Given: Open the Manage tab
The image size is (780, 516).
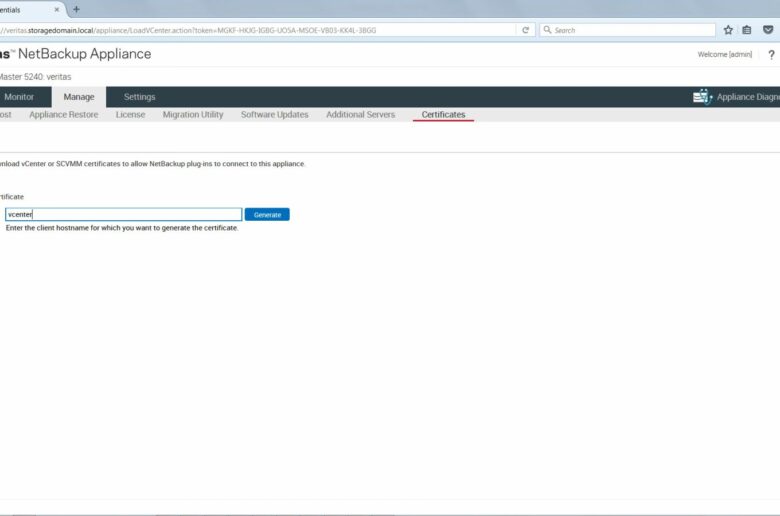Looking at the screenshot, I should tap(79, 97).
